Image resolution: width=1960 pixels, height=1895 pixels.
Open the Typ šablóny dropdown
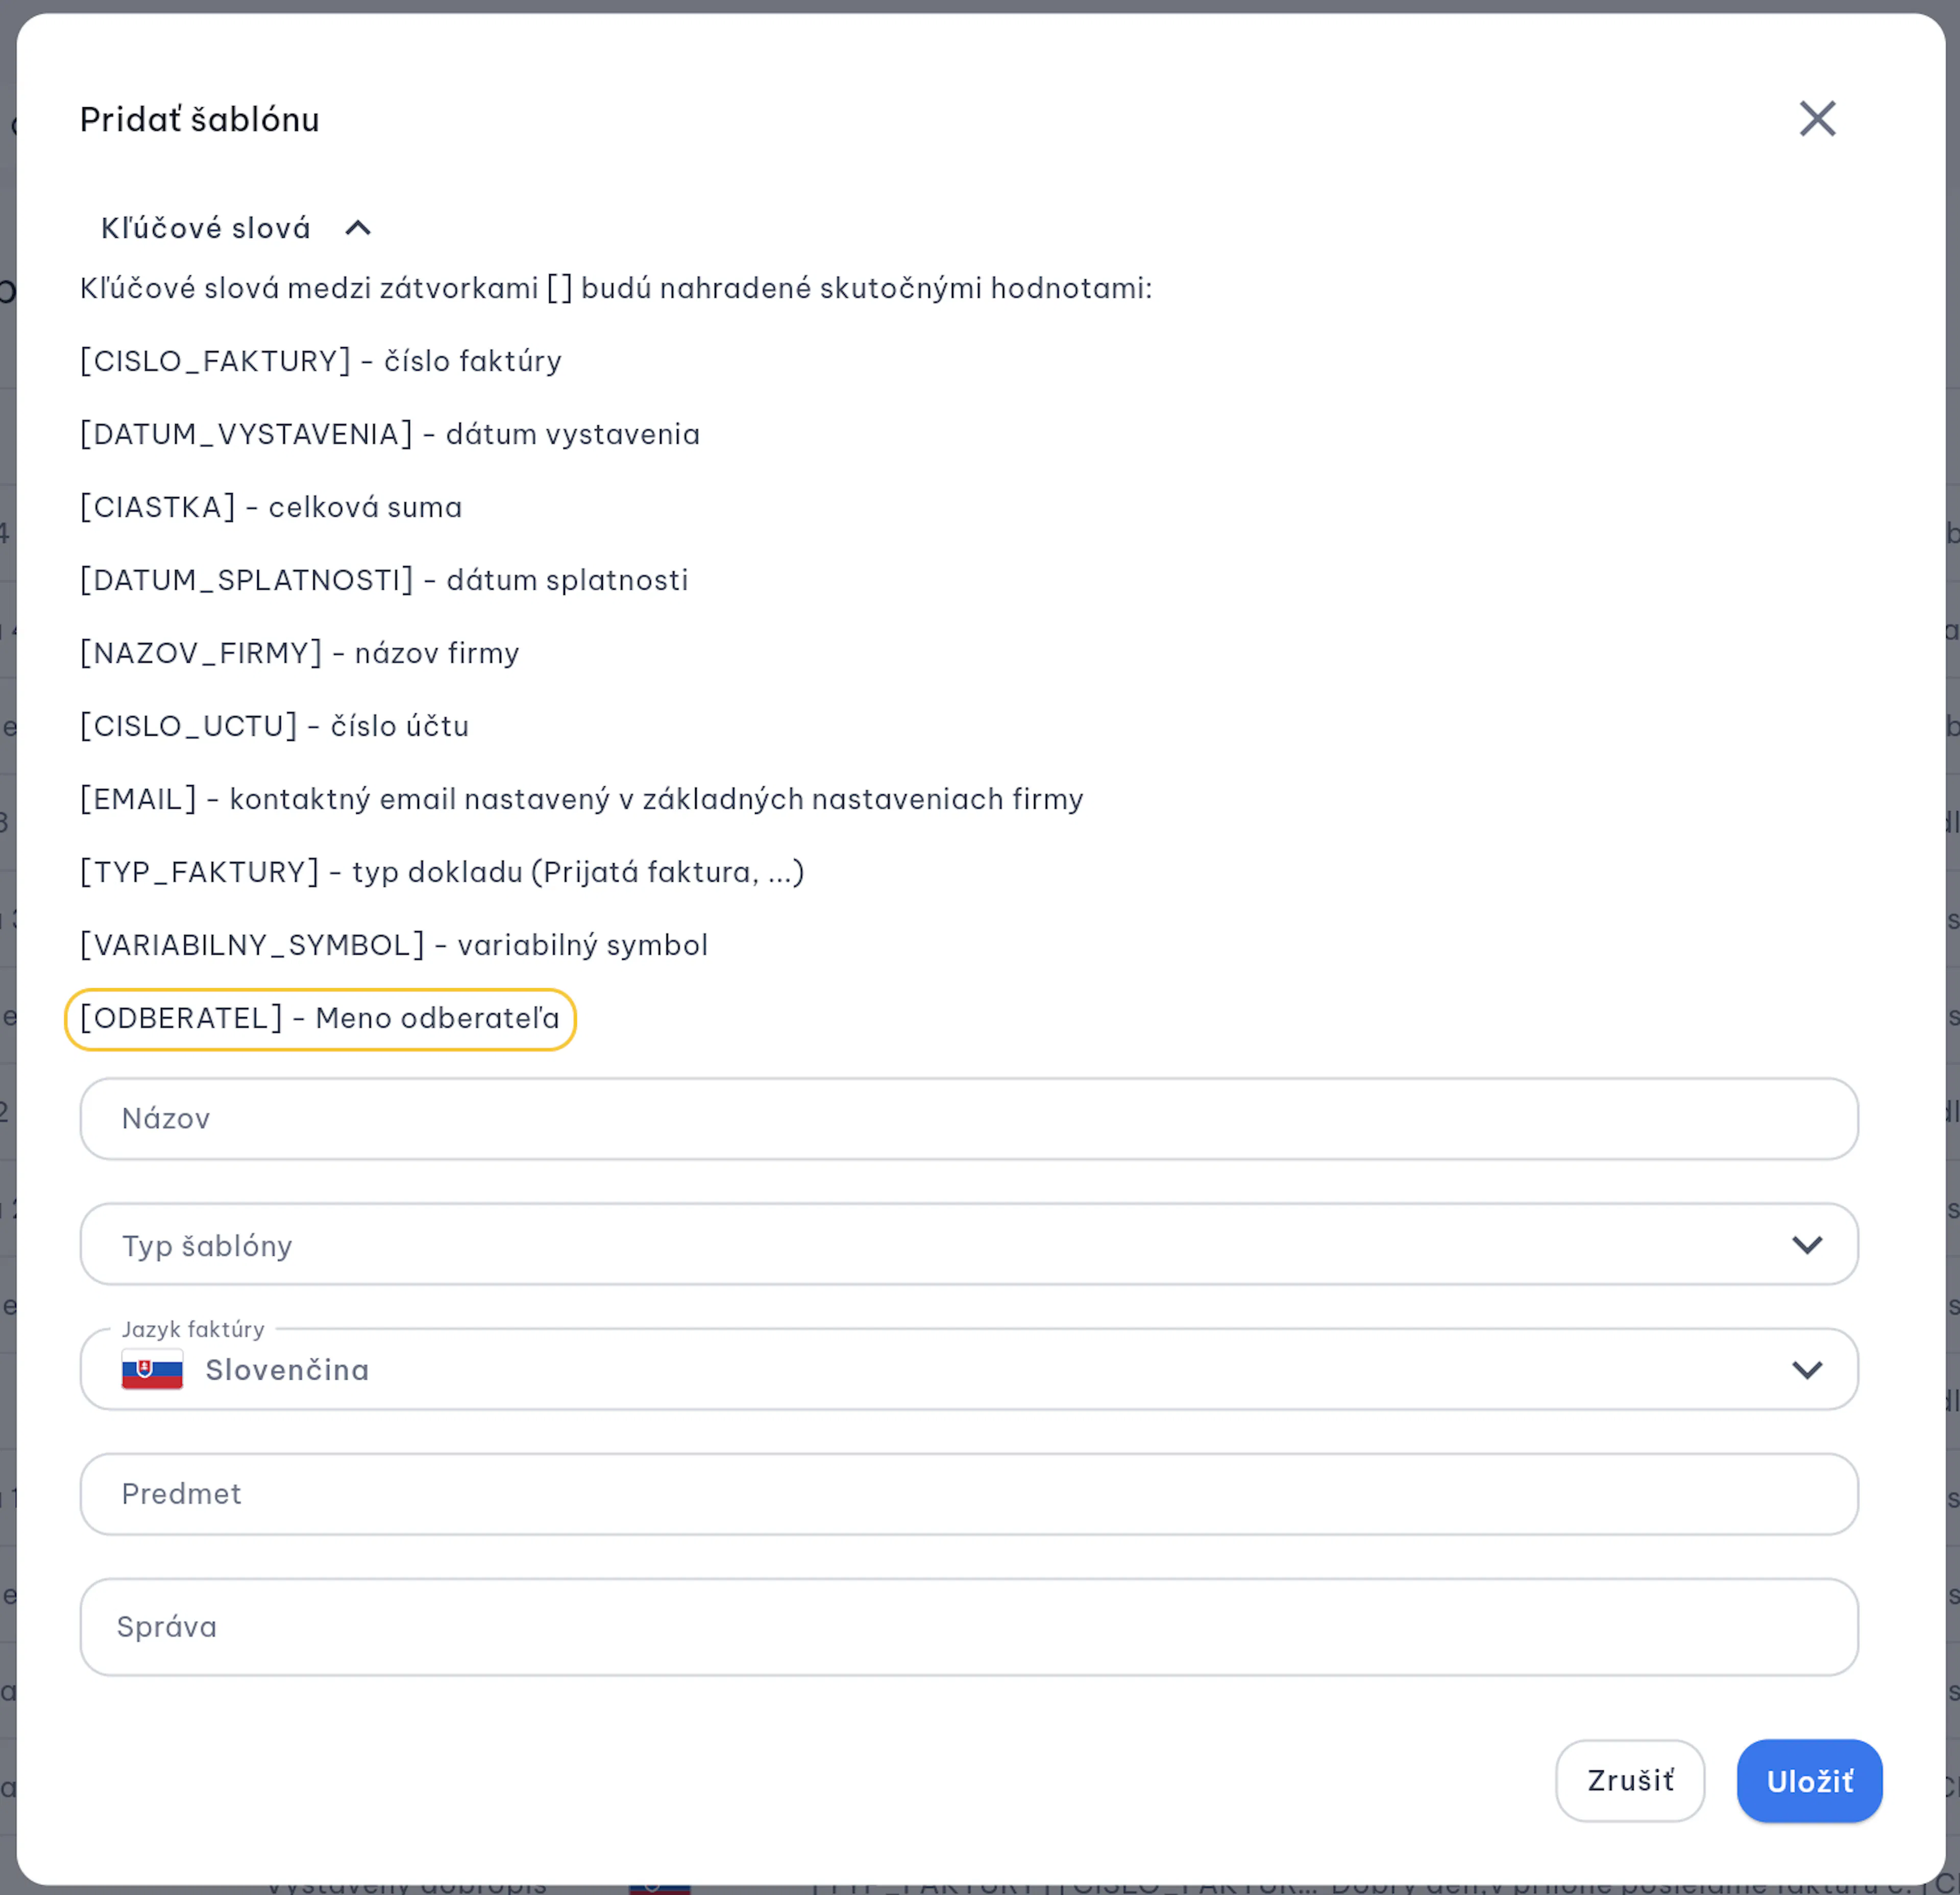click(968, 1244)
